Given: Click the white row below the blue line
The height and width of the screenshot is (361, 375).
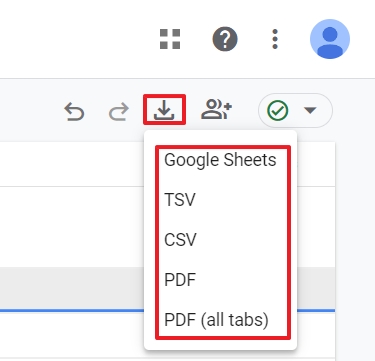Looking at the screenshot, I should pyautogui.click(x=72, y=335).
